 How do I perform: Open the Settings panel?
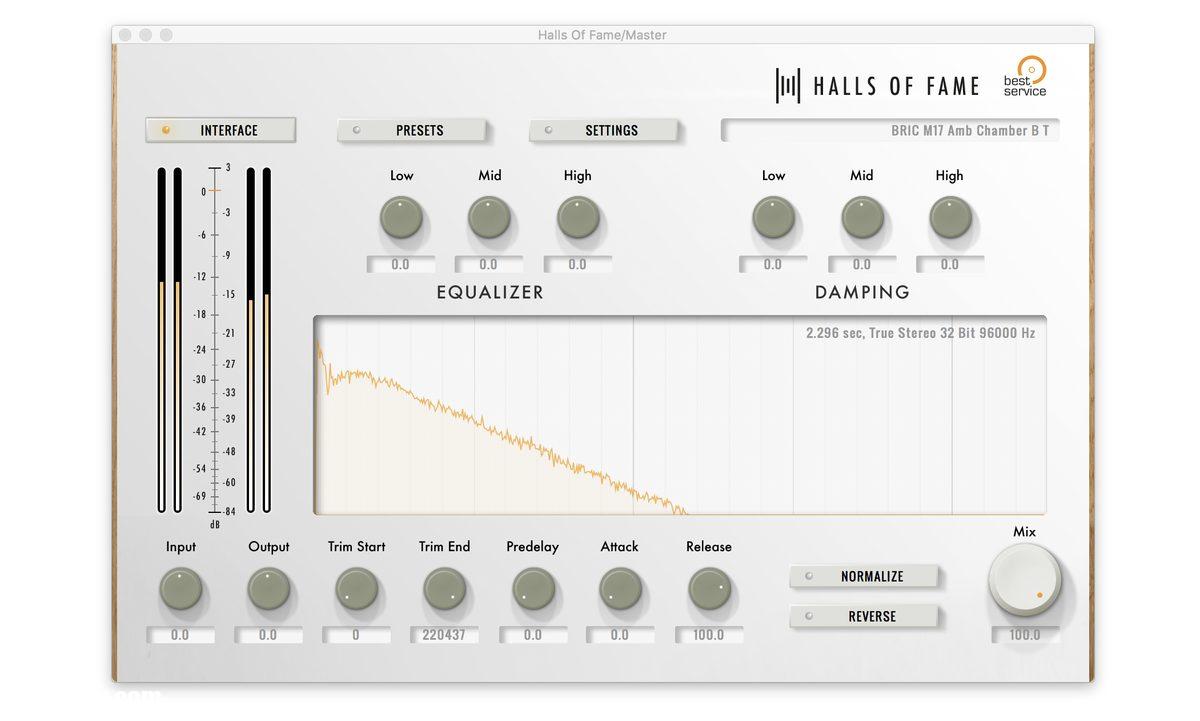coord(603,131)
